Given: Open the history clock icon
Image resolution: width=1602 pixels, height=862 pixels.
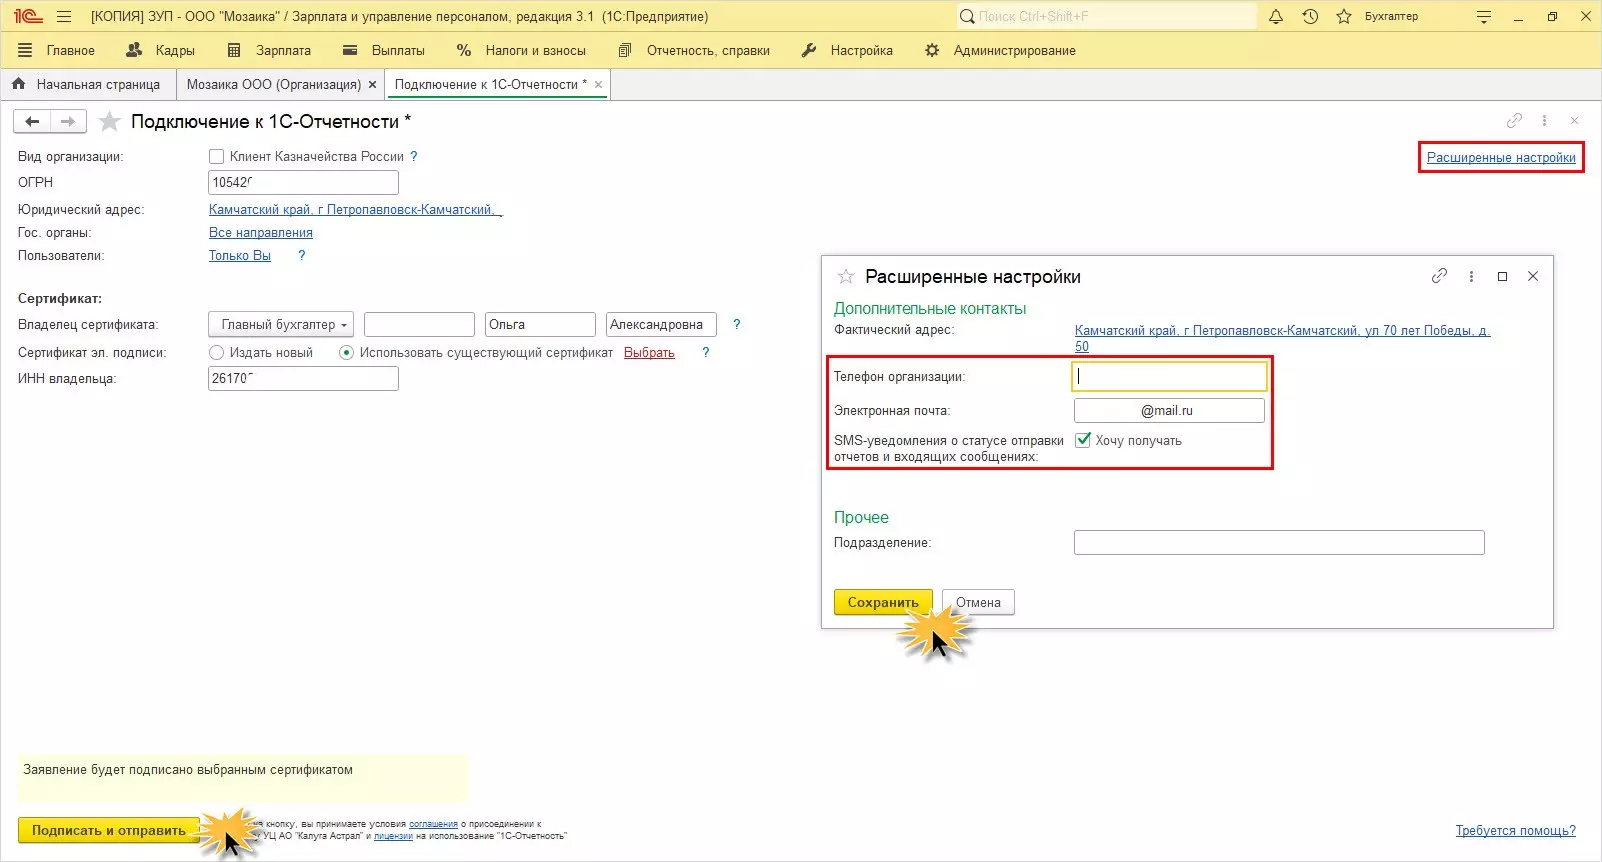Looking at the screenshot, I should click(1310, 16).
